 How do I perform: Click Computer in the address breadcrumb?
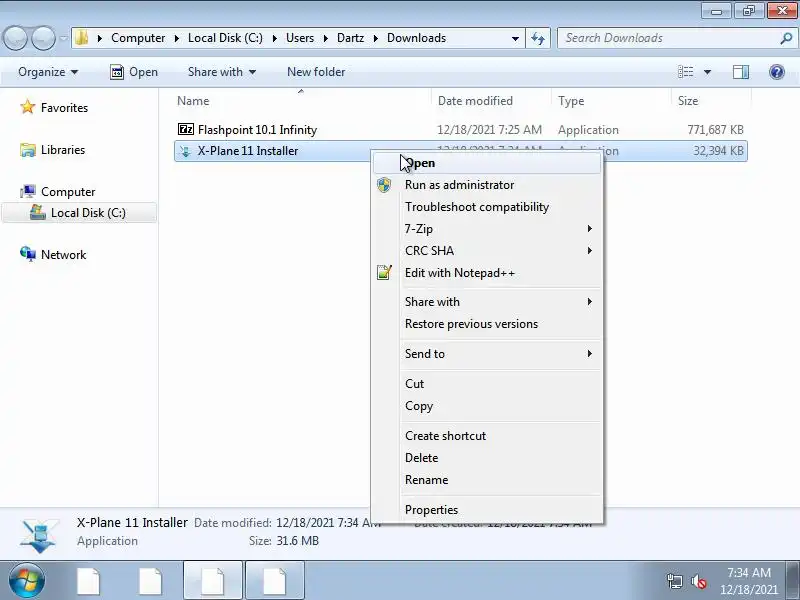coord(138,38)
